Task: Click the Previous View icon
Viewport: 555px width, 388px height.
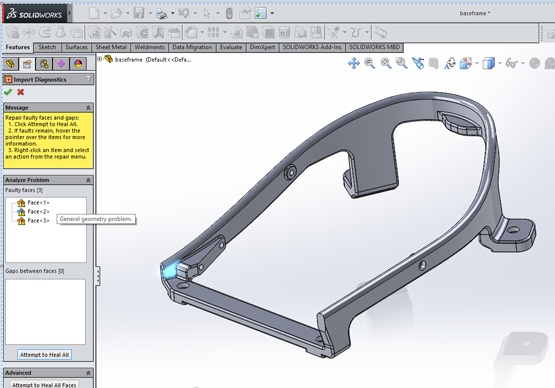Action: (418, 64)
